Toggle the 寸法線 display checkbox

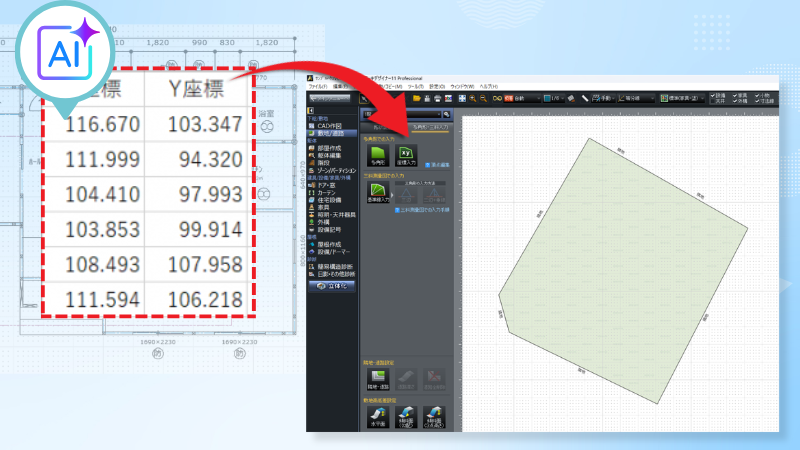click(x=758, y=101)
